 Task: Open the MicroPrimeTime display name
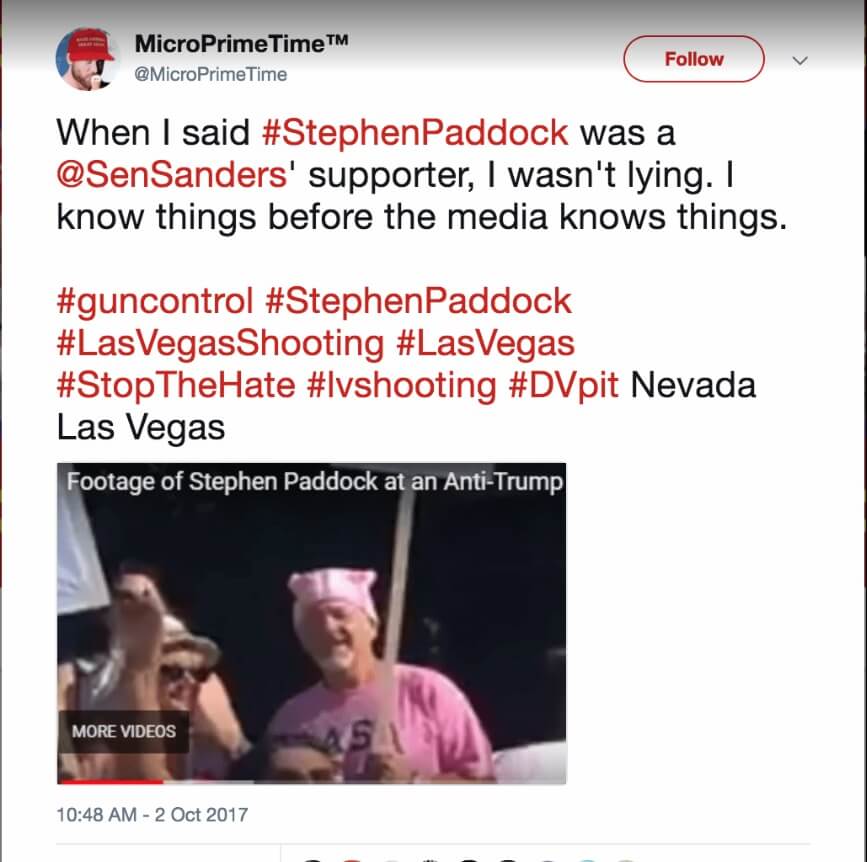[242, 44]
